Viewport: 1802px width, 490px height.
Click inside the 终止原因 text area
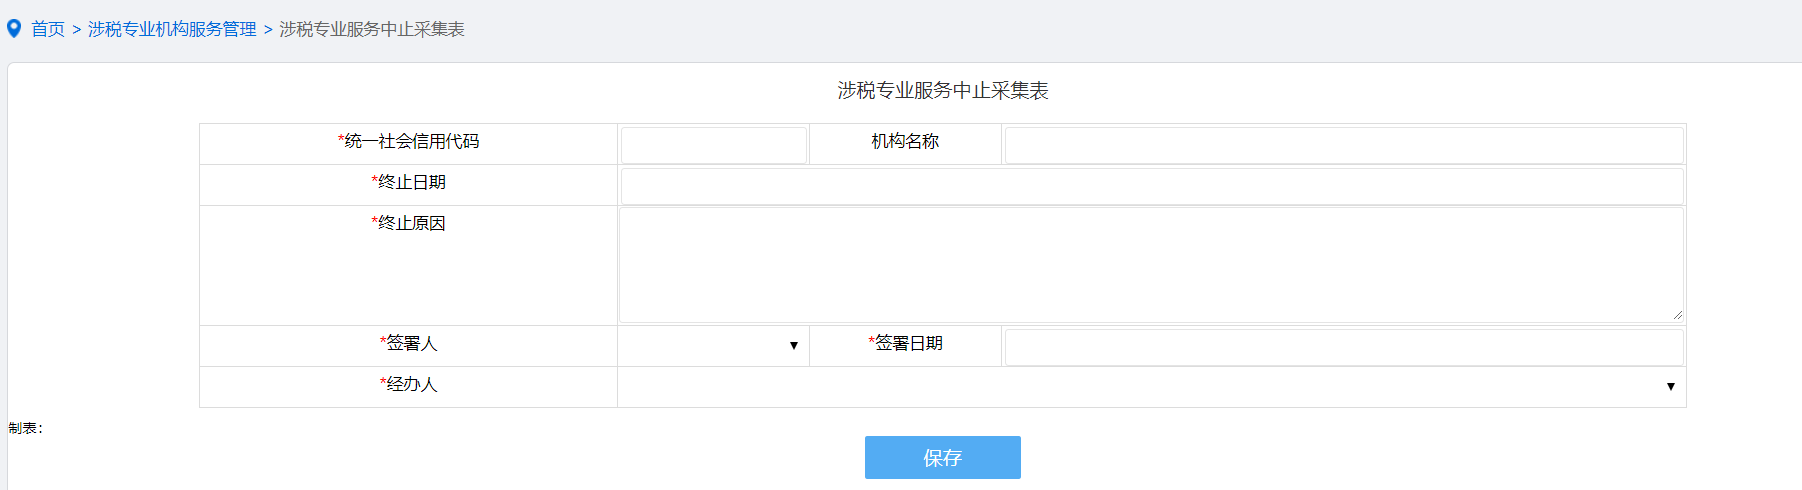click(x=1150, y=265)
